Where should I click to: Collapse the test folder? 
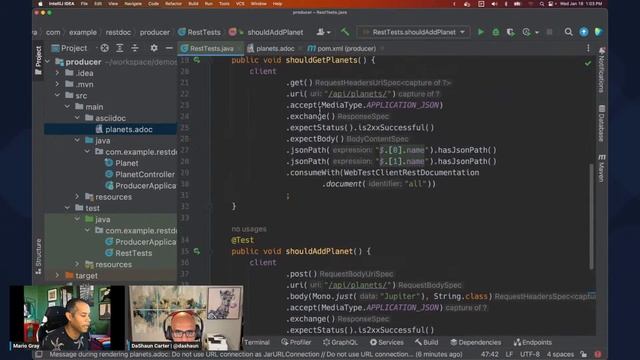pos(67,208)
